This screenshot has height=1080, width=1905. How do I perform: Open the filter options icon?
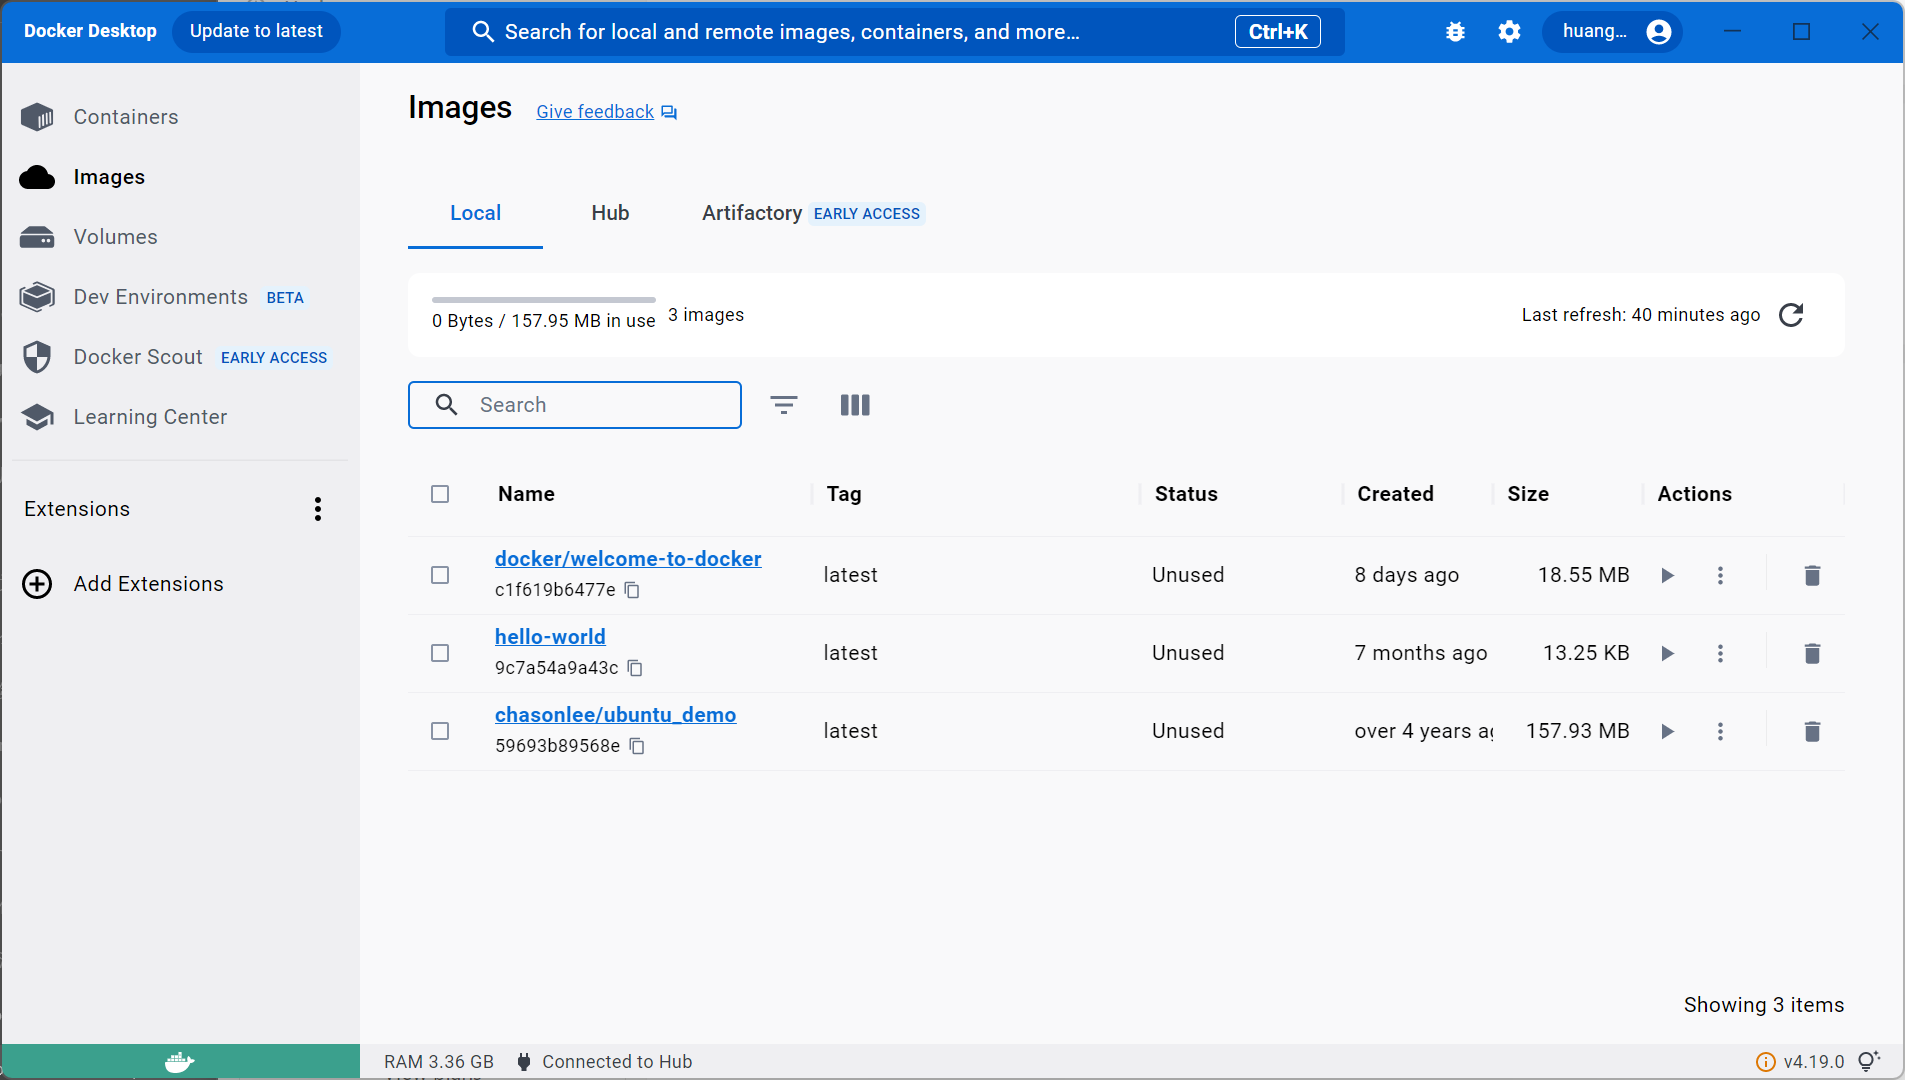(783, 405)
